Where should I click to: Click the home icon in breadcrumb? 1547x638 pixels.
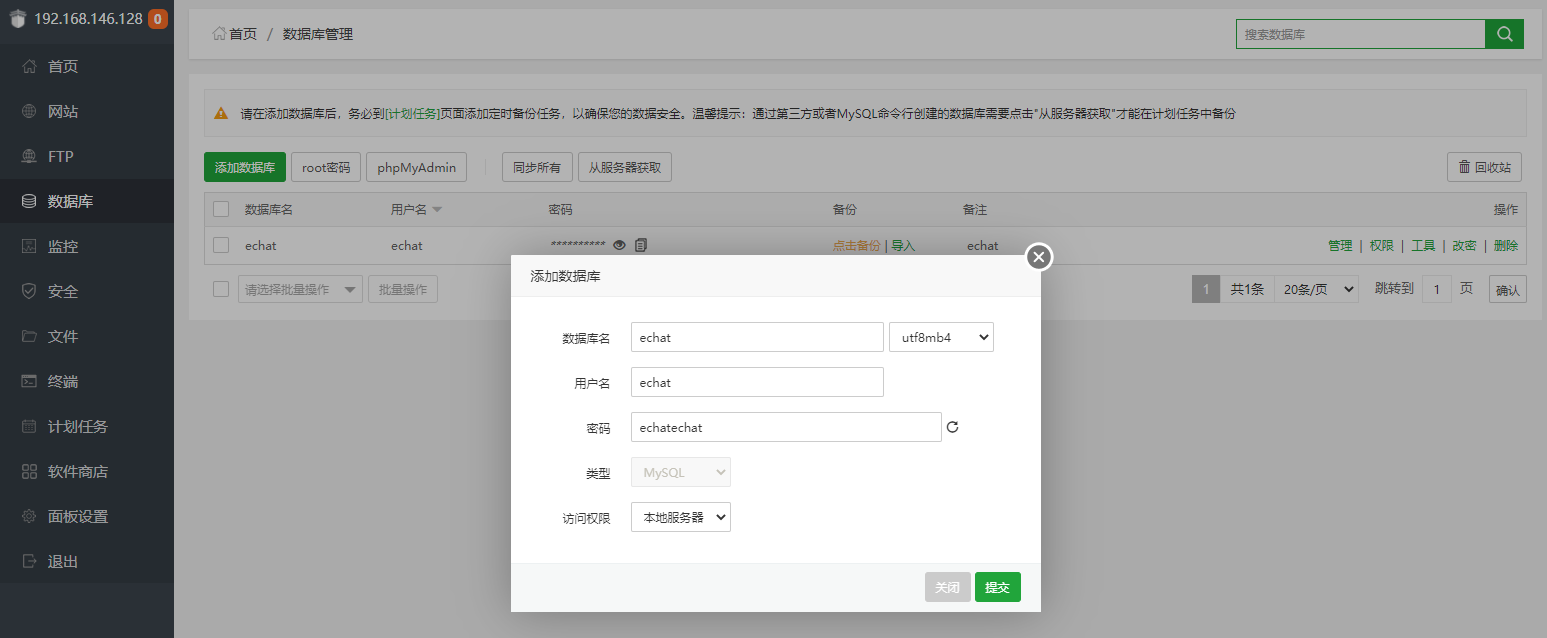coord(219,34)
